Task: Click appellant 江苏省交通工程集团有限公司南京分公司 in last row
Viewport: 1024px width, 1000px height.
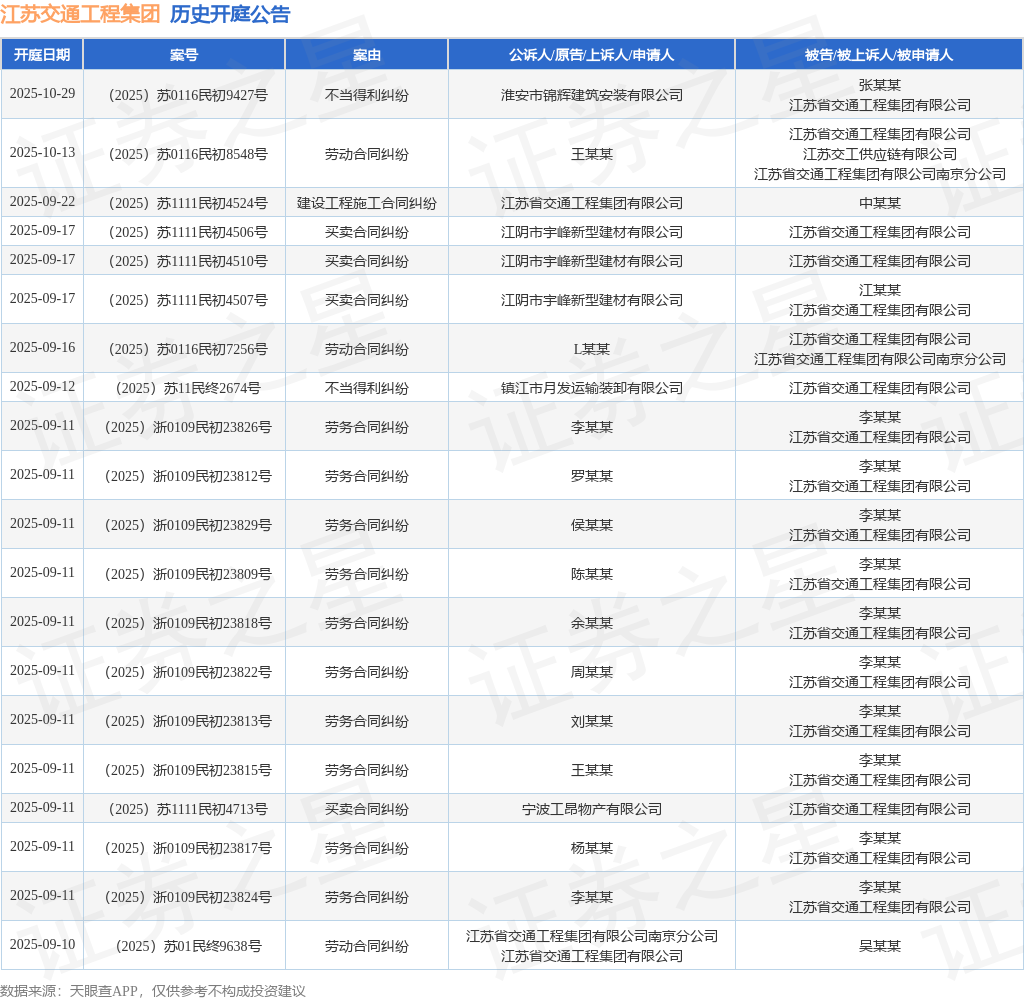Action: [x=592, y=936]
